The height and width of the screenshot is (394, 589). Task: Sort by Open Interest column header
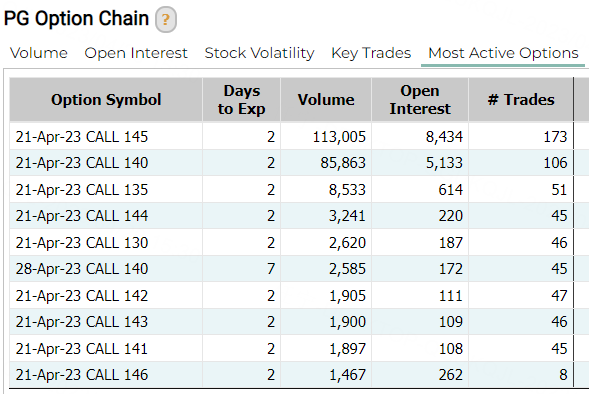pyautogui.click(x=420, y=100)
